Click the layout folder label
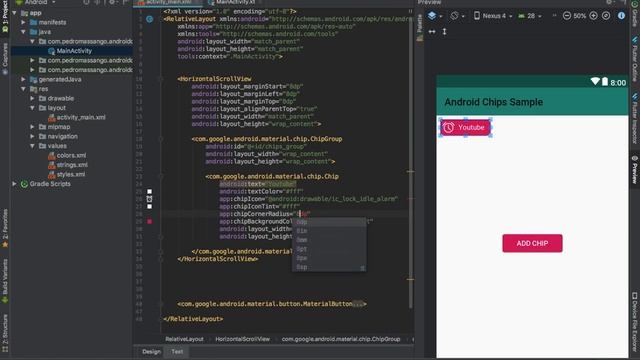Image resolution: width=640 pixels, height=360 pixels. 56,108
